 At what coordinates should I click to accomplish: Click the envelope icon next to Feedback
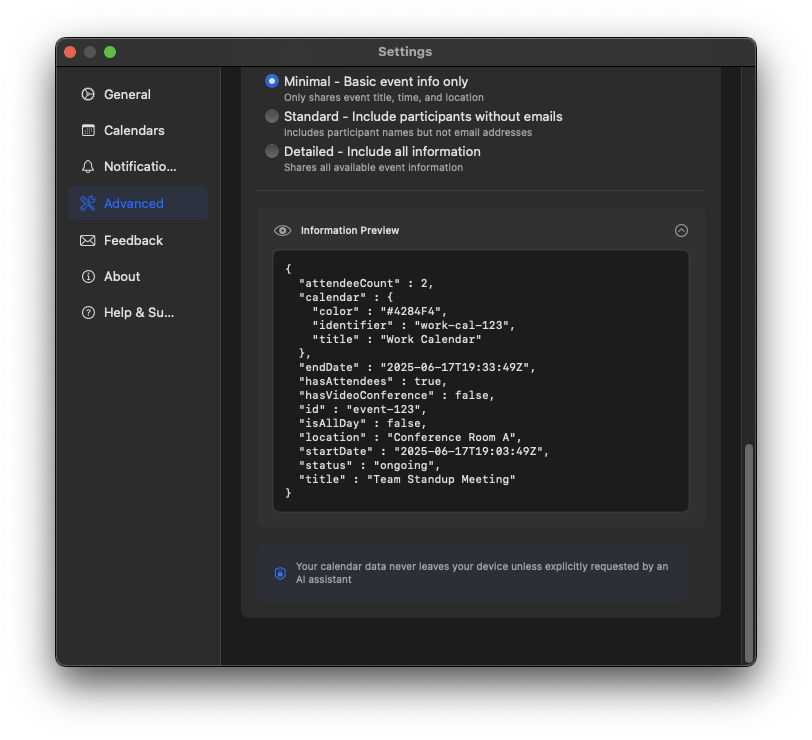click(89, 240)
